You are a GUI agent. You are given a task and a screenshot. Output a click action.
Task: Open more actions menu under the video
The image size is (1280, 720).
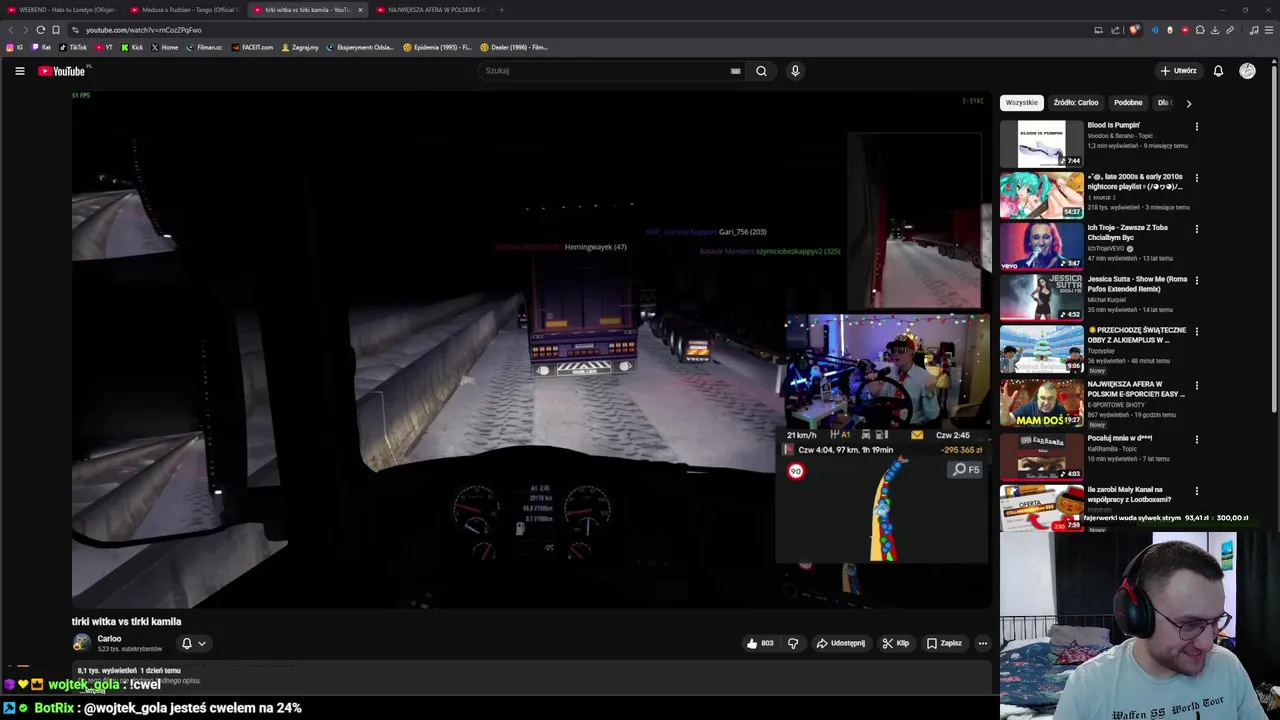tap(983, 643)
